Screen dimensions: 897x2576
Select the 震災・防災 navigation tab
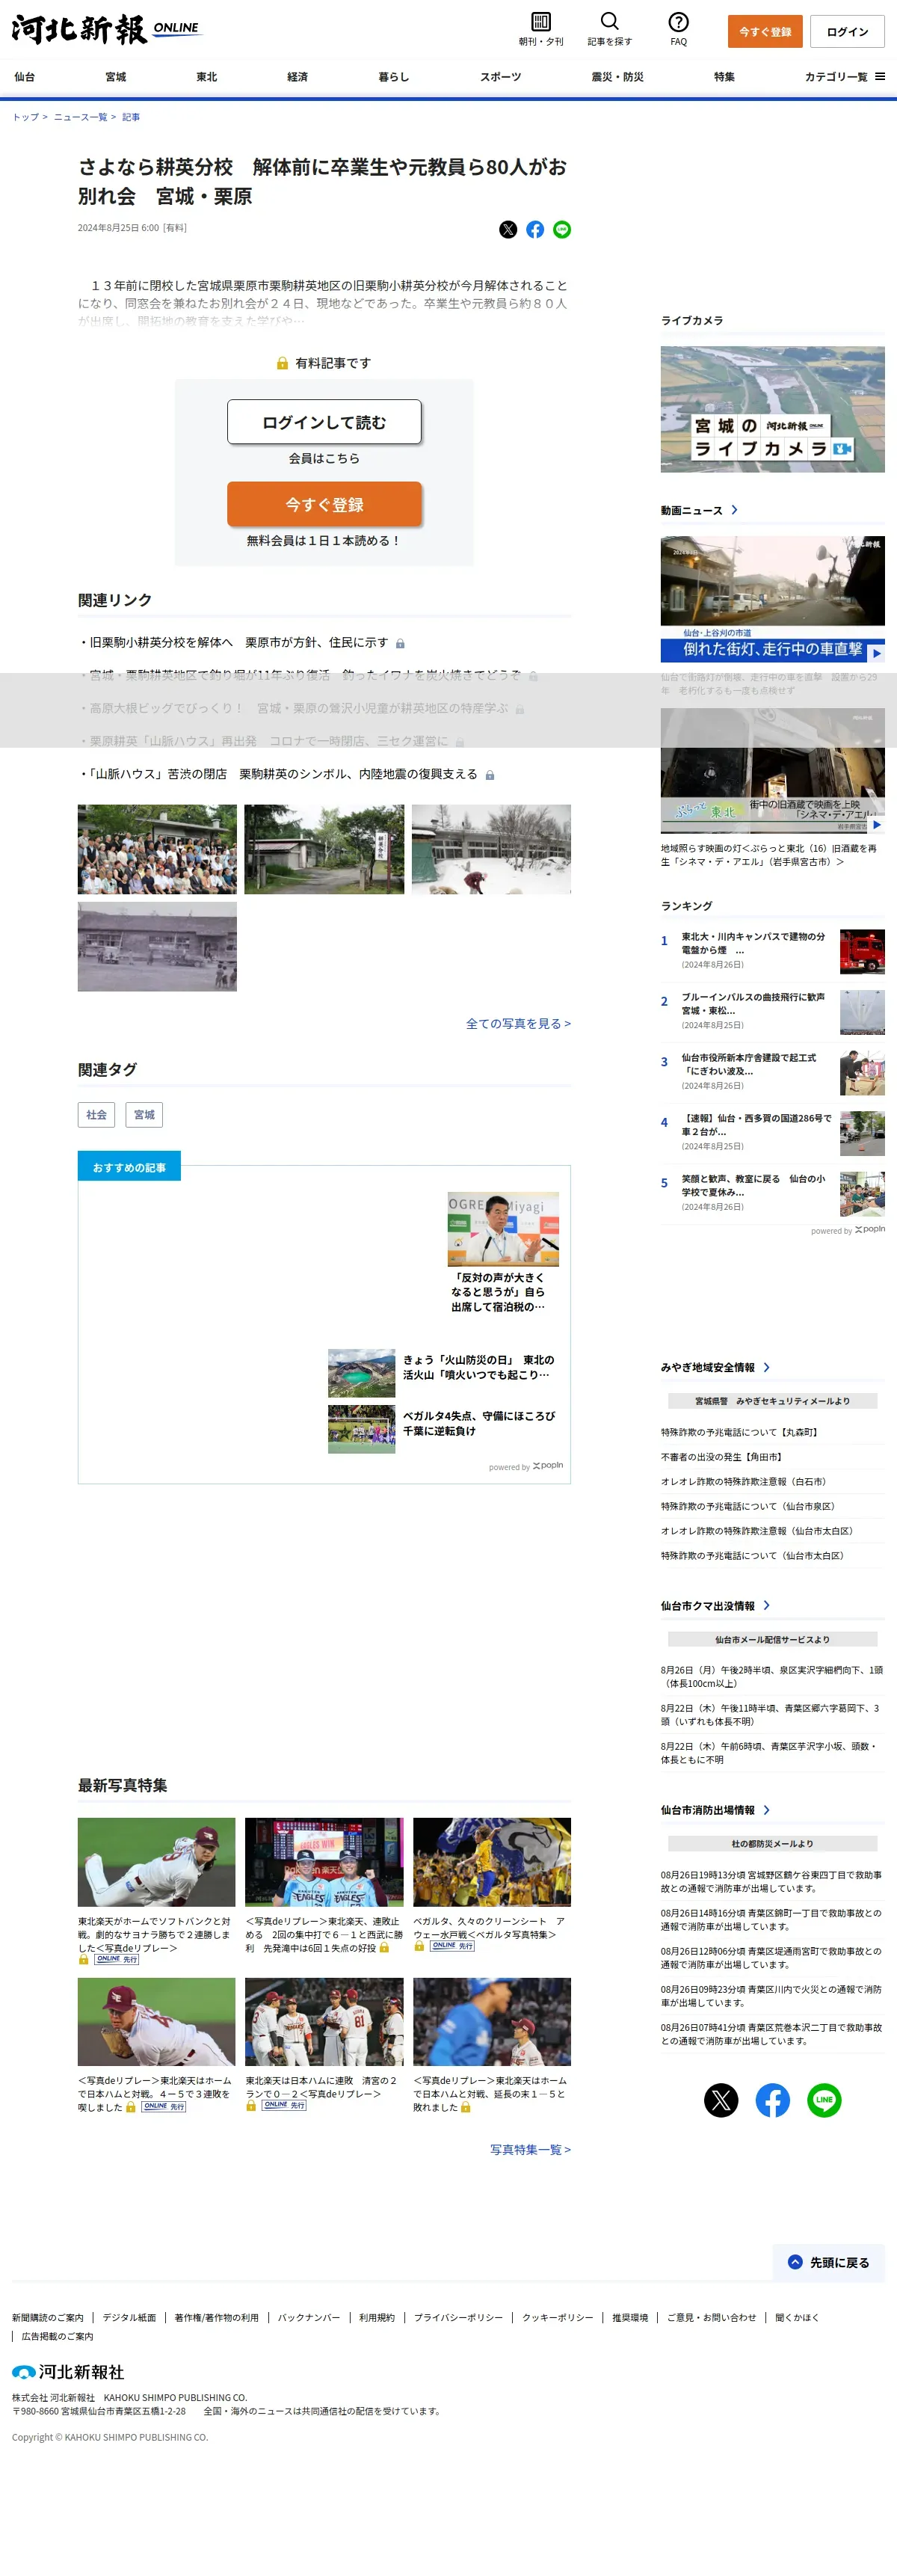pos(617,77)
